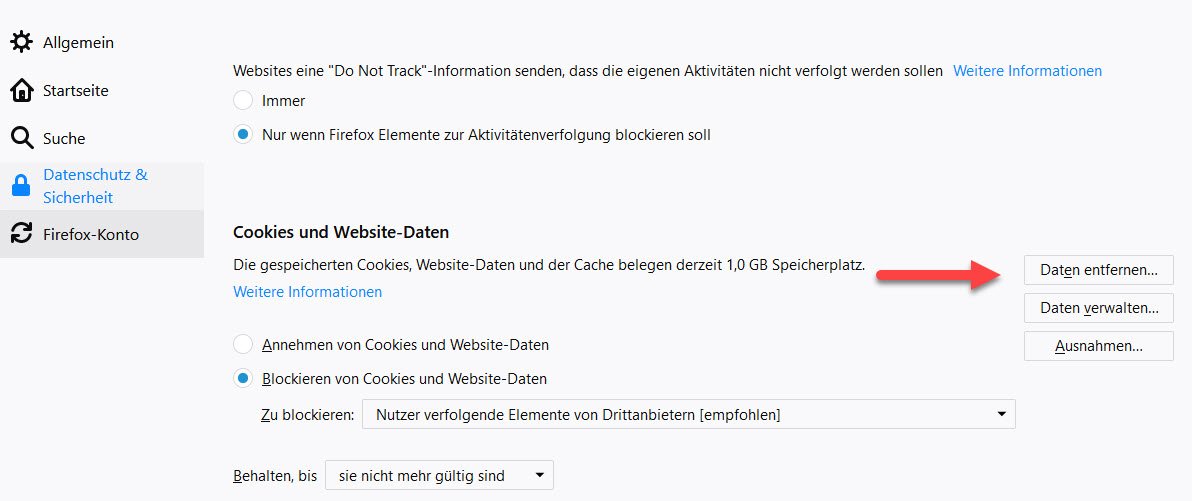Open Cookies section "Weitere Informationen" link
1192x501 pixels.
(x=307, y=292)
